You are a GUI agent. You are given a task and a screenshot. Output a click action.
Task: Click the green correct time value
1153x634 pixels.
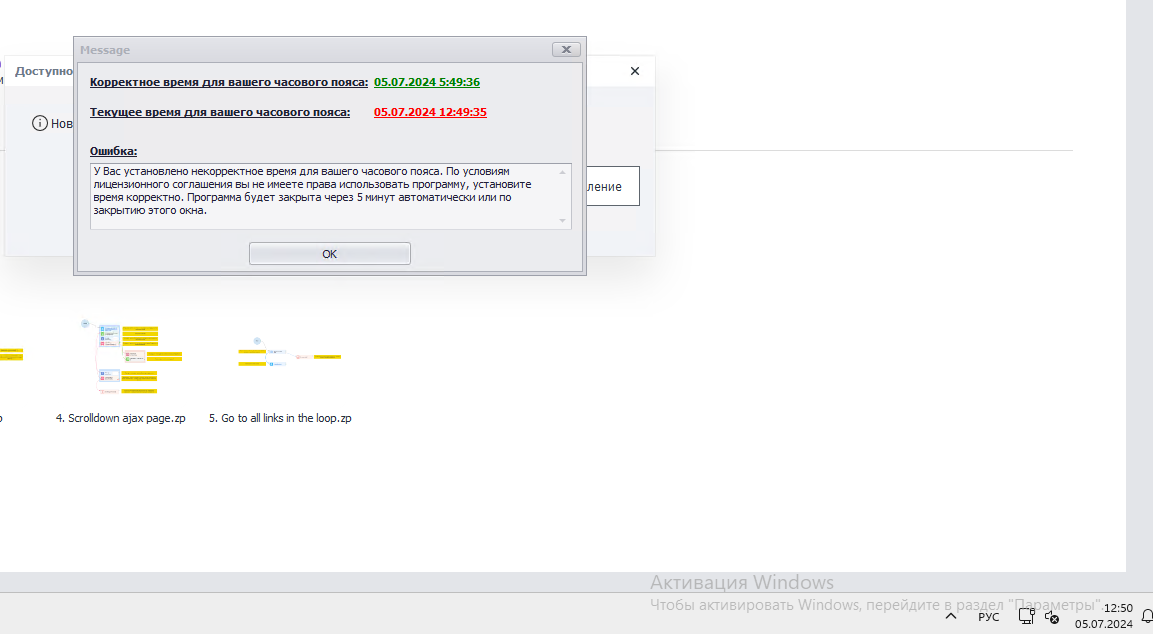click(x=426, y=82)
